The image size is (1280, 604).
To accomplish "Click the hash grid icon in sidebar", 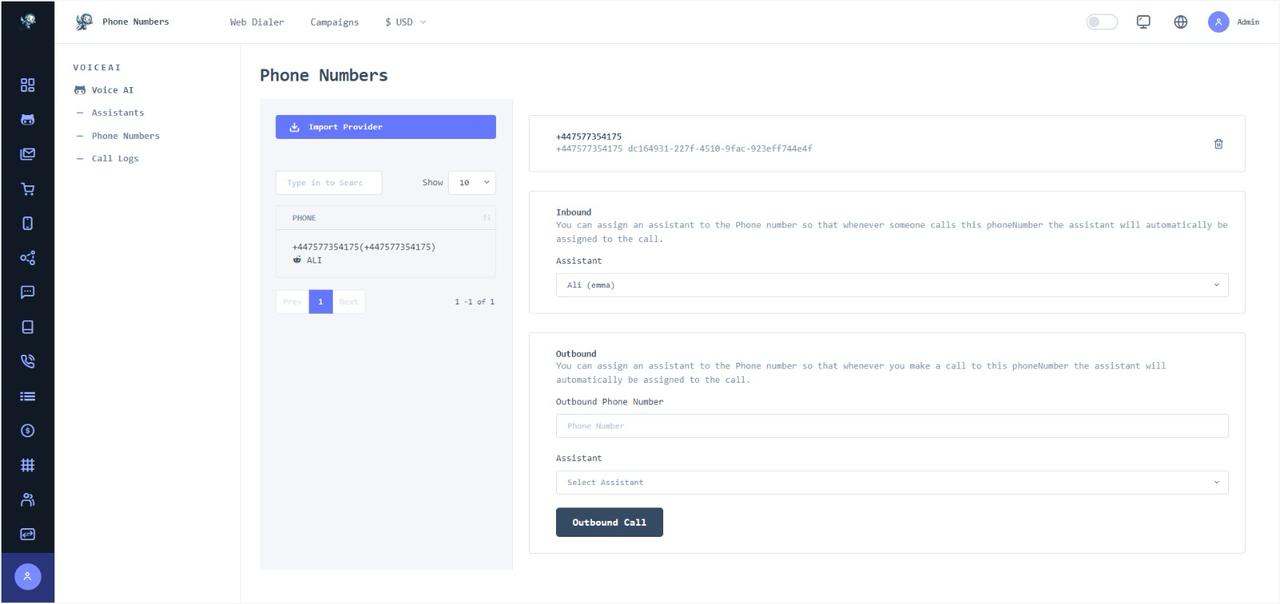I will pos(27,464).
